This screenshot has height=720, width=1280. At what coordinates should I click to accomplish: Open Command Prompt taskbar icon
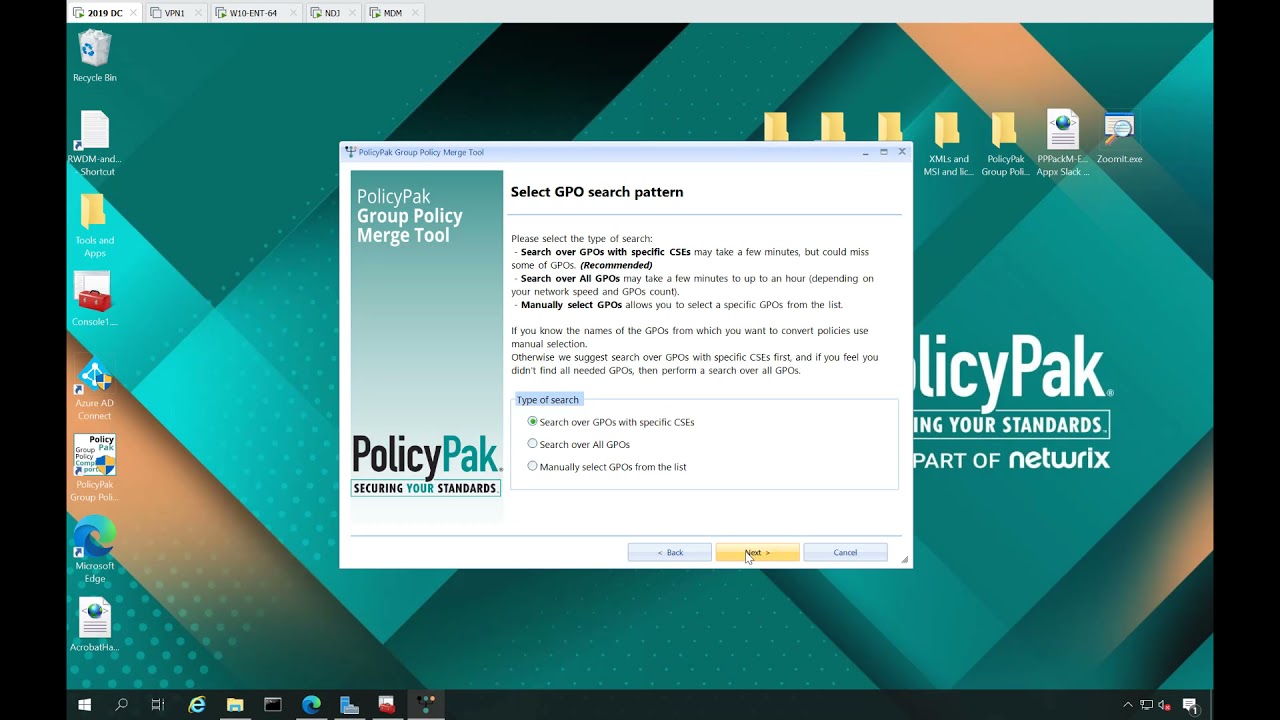(x=273, y=705)
